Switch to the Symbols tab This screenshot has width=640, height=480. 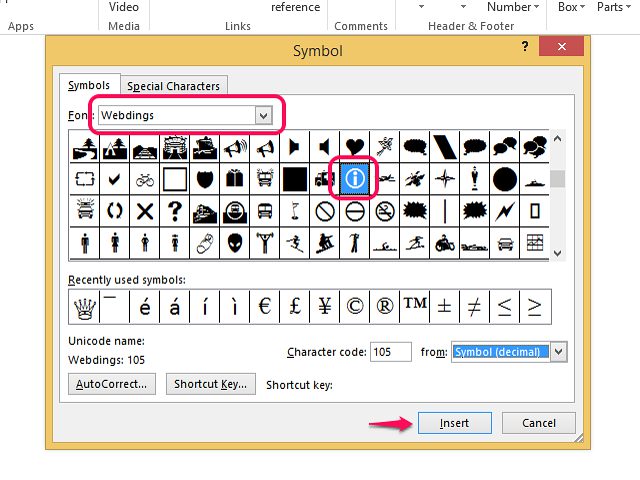pos(89,85)
